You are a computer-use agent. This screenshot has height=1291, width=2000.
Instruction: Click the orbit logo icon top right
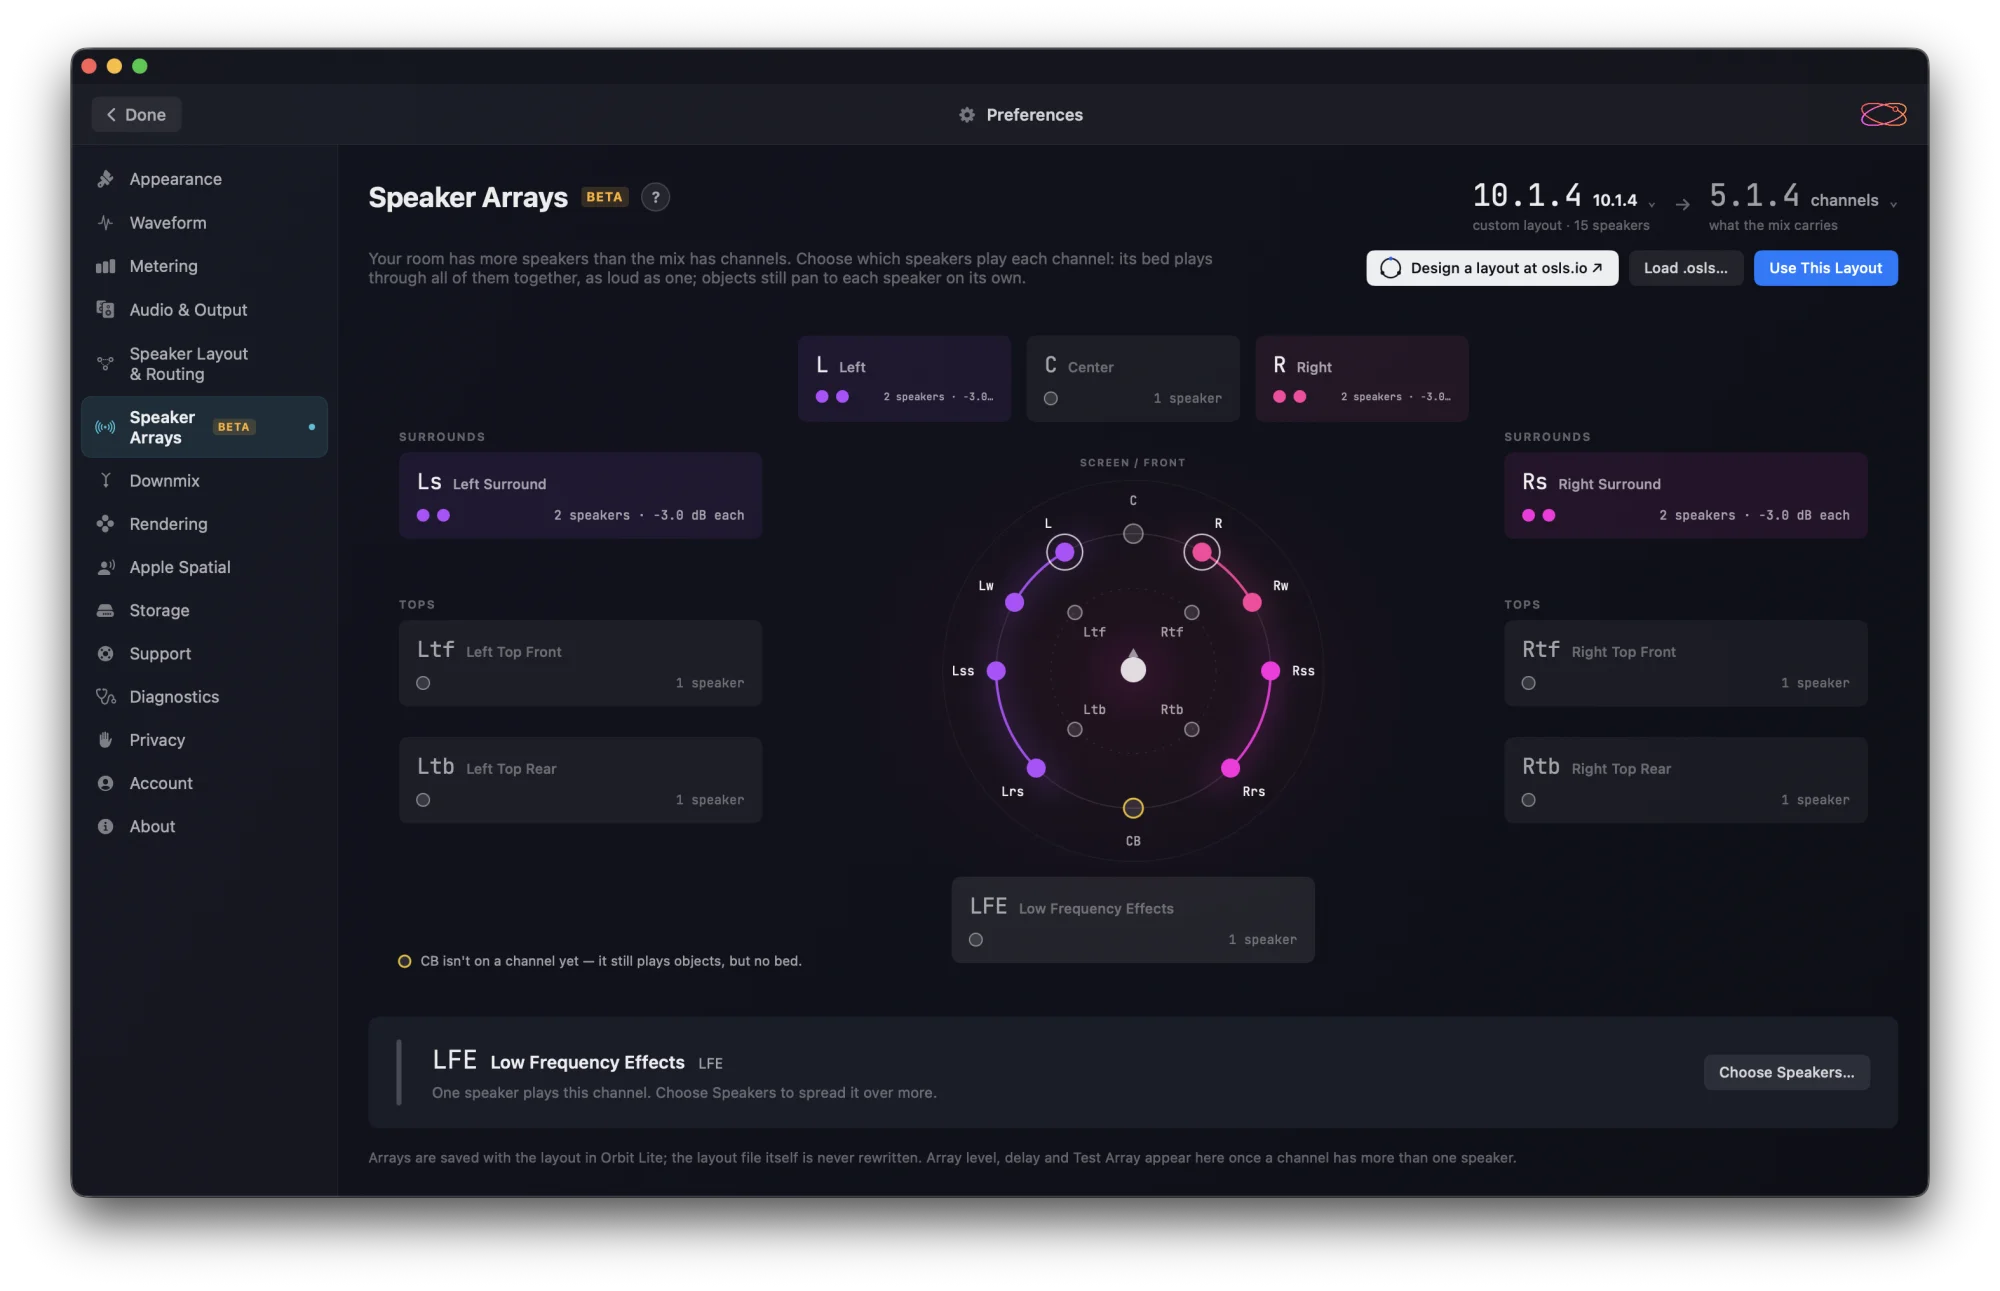[x=1883, y=114]
